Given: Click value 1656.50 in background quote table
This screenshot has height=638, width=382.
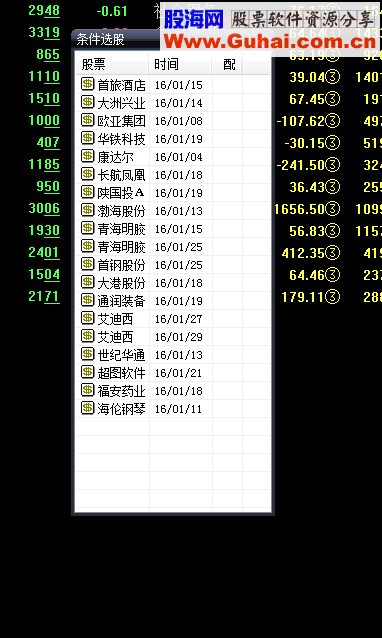Looking at the screenshot, I should click(x=299, y=209).
